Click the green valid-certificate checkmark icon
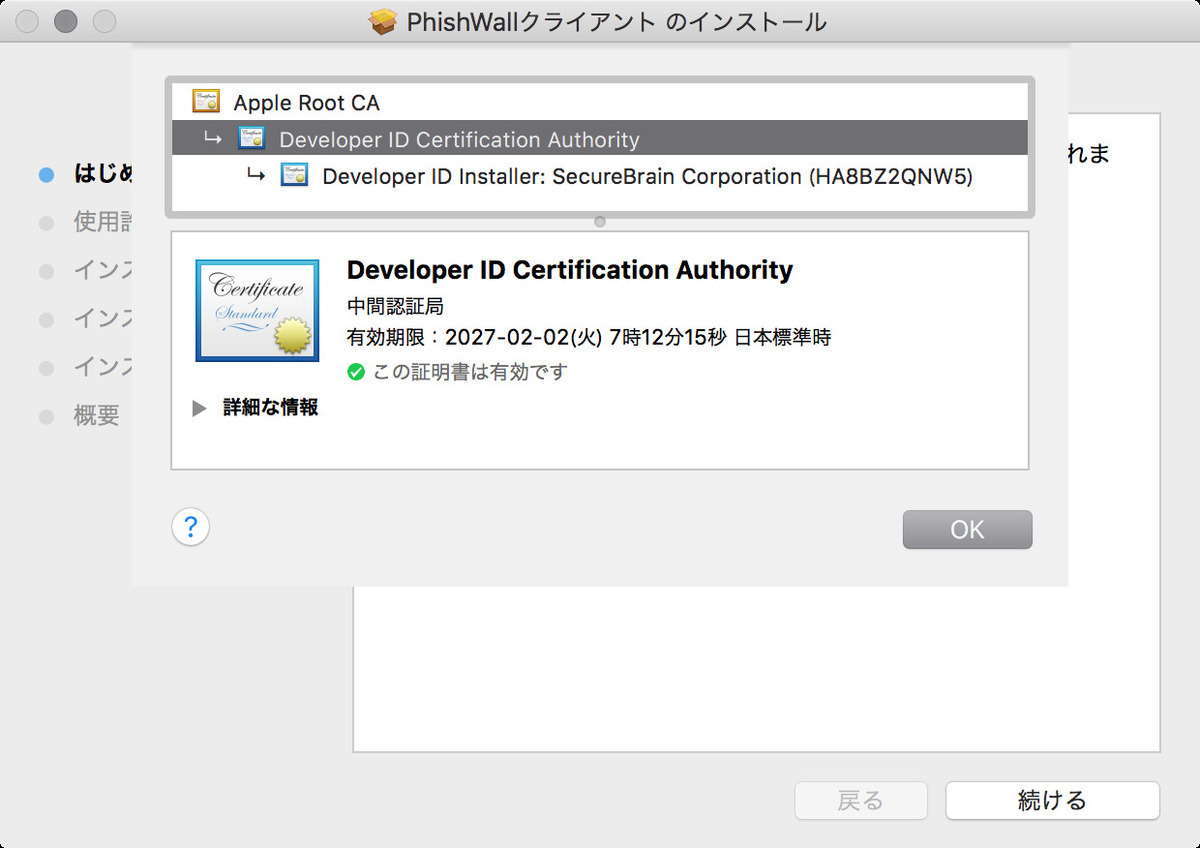The image size is (1200, 848). (356, 372)
